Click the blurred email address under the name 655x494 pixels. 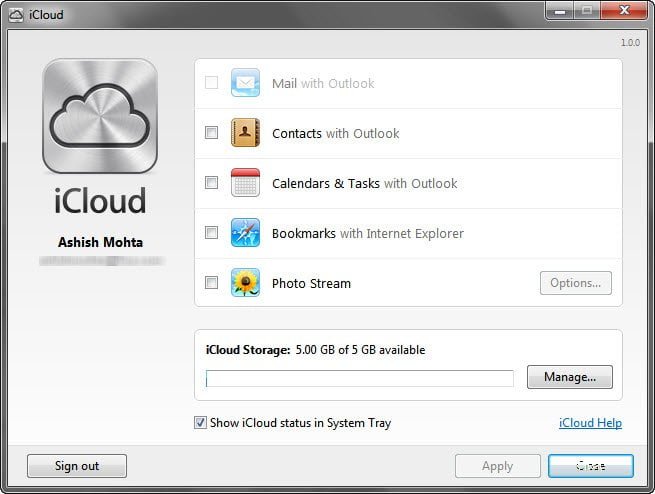coord(102,261)
